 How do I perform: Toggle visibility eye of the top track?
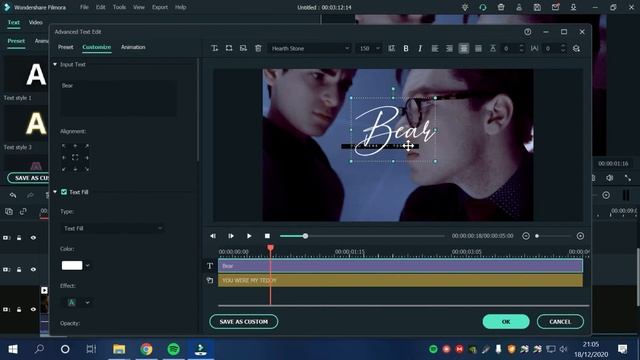click(x=33, y=238)
